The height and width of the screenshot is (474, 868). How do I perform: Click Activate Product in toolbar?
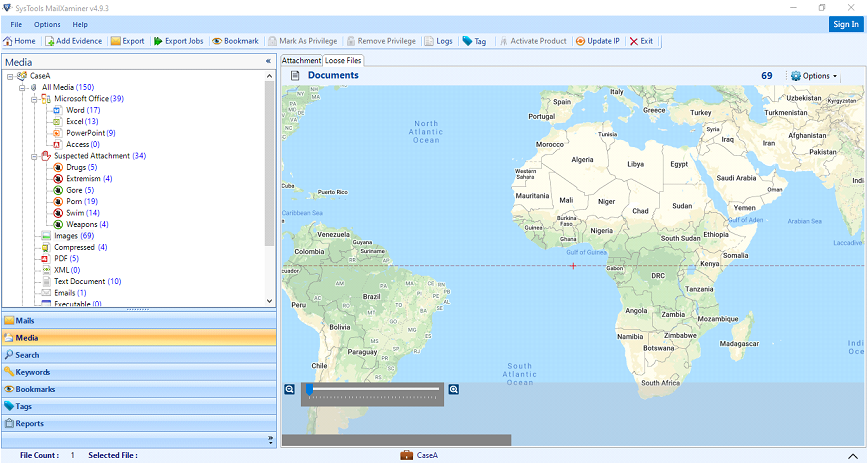(533, 41)
